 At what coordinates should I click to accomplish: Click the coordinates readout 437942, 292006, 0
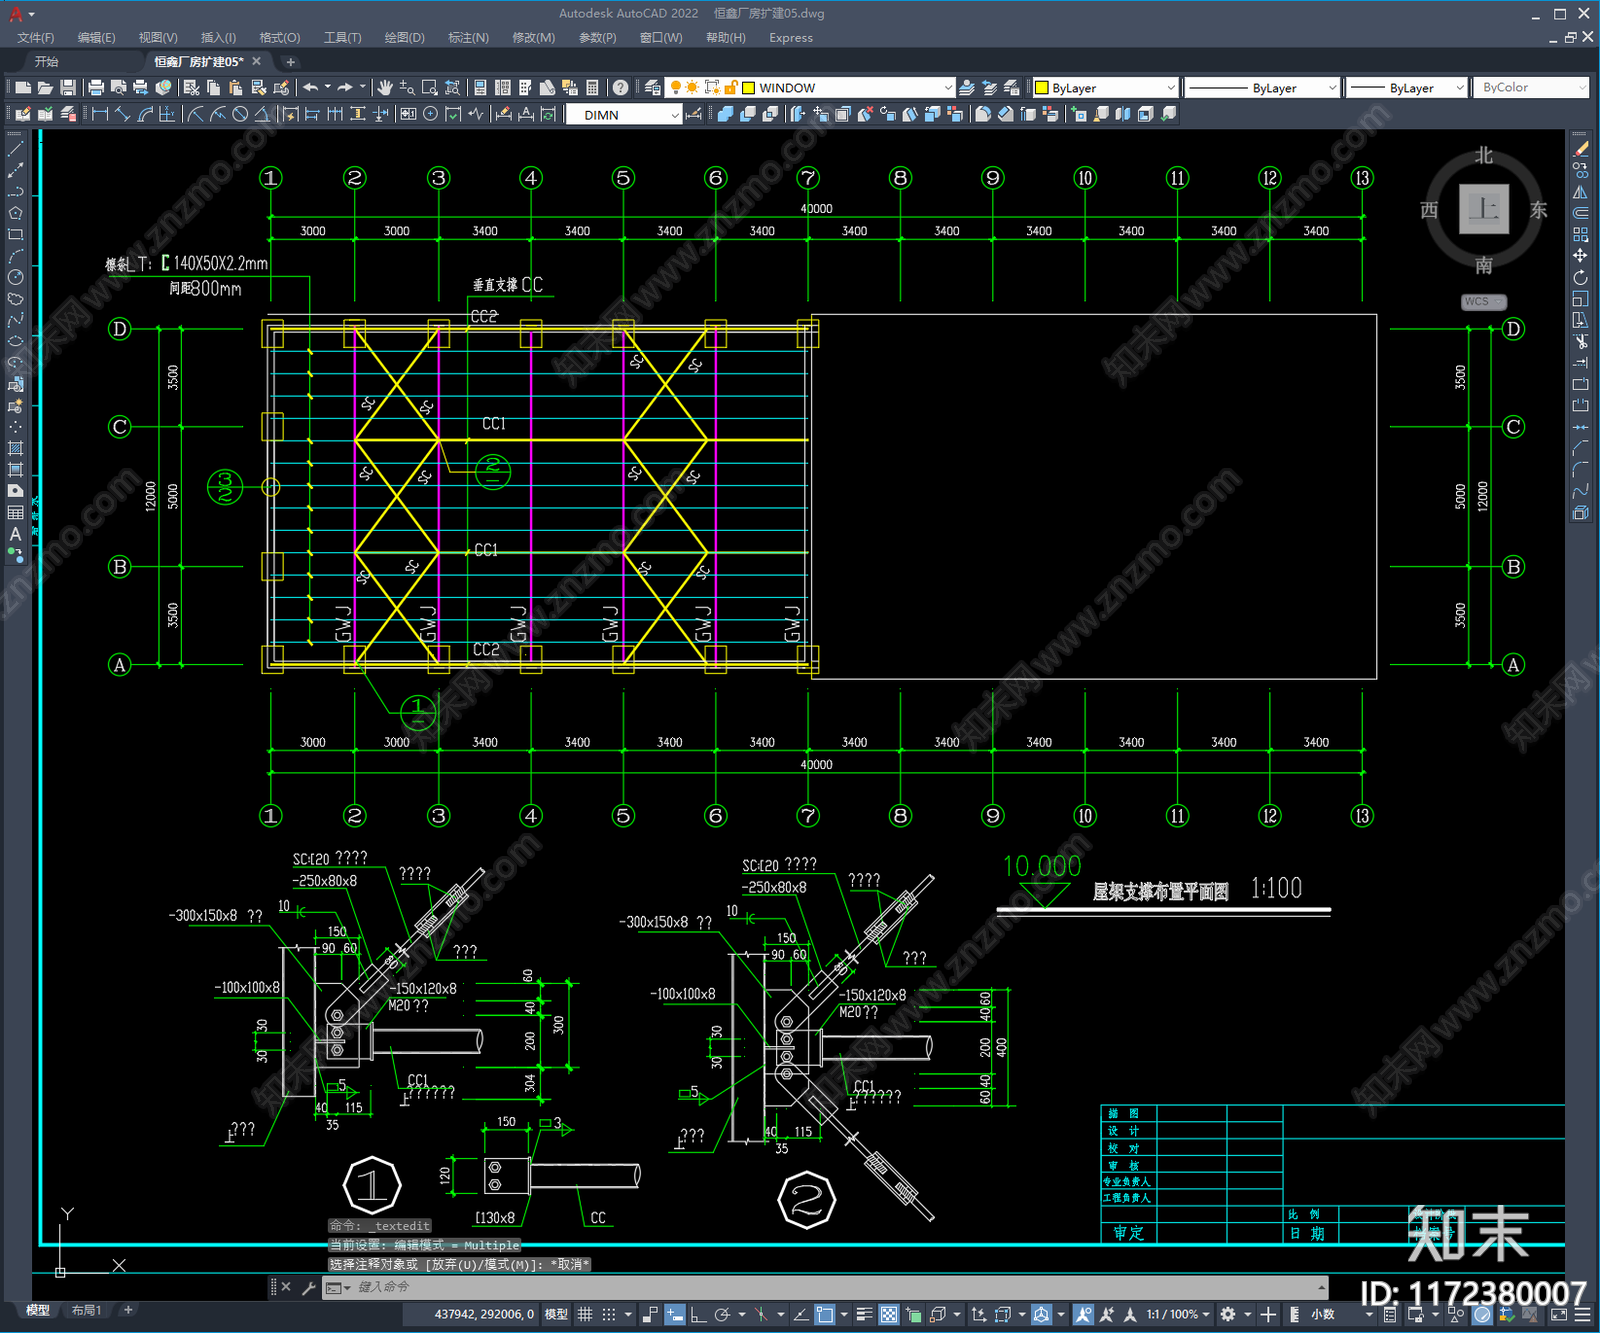(484, 1314)
